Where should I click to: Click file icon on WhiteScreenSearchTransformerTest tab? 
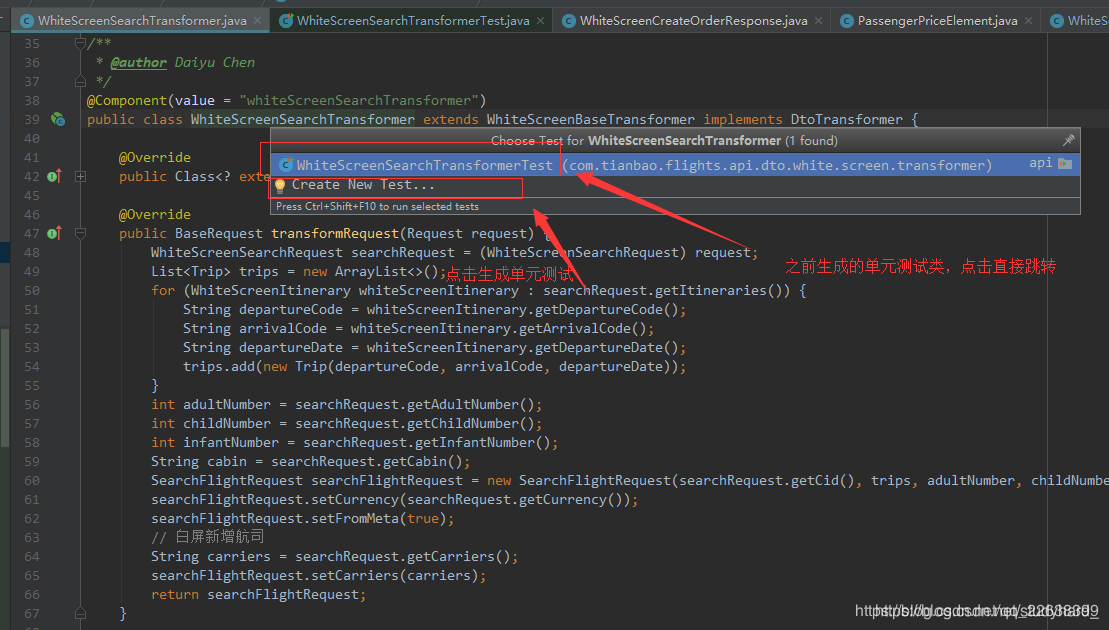point(286,21)
